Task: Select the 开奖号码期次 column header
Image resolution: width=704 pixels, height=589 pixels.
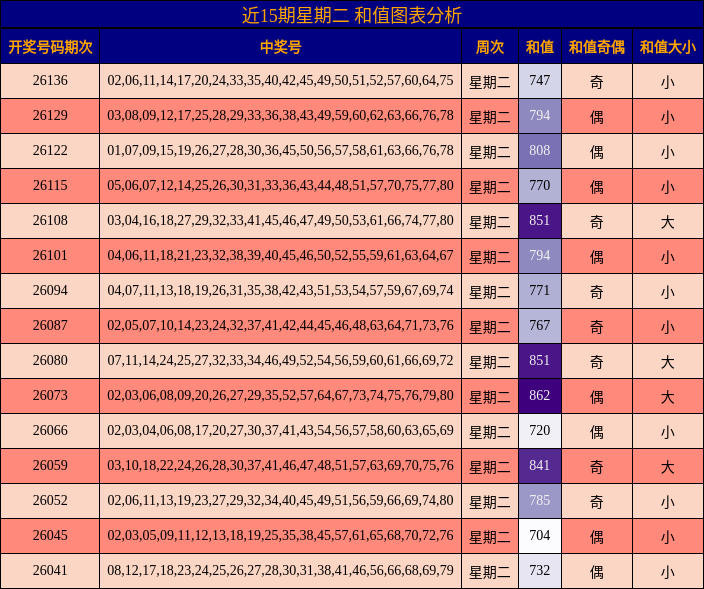Action: (50, 47)
